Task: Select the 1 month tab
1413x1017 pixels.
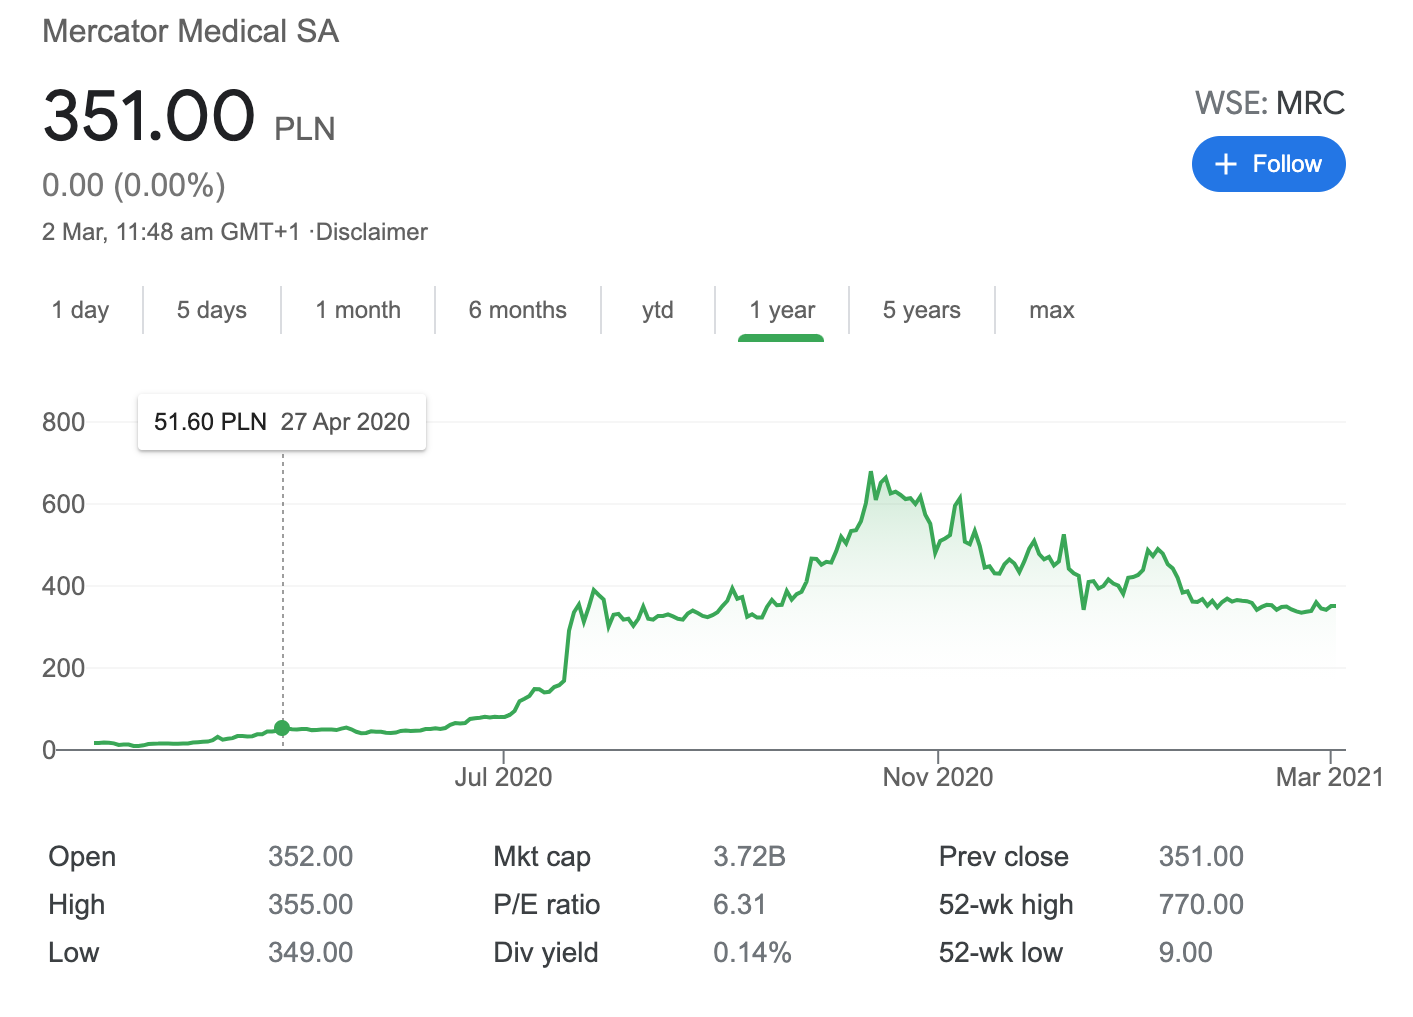Action: 358,310
